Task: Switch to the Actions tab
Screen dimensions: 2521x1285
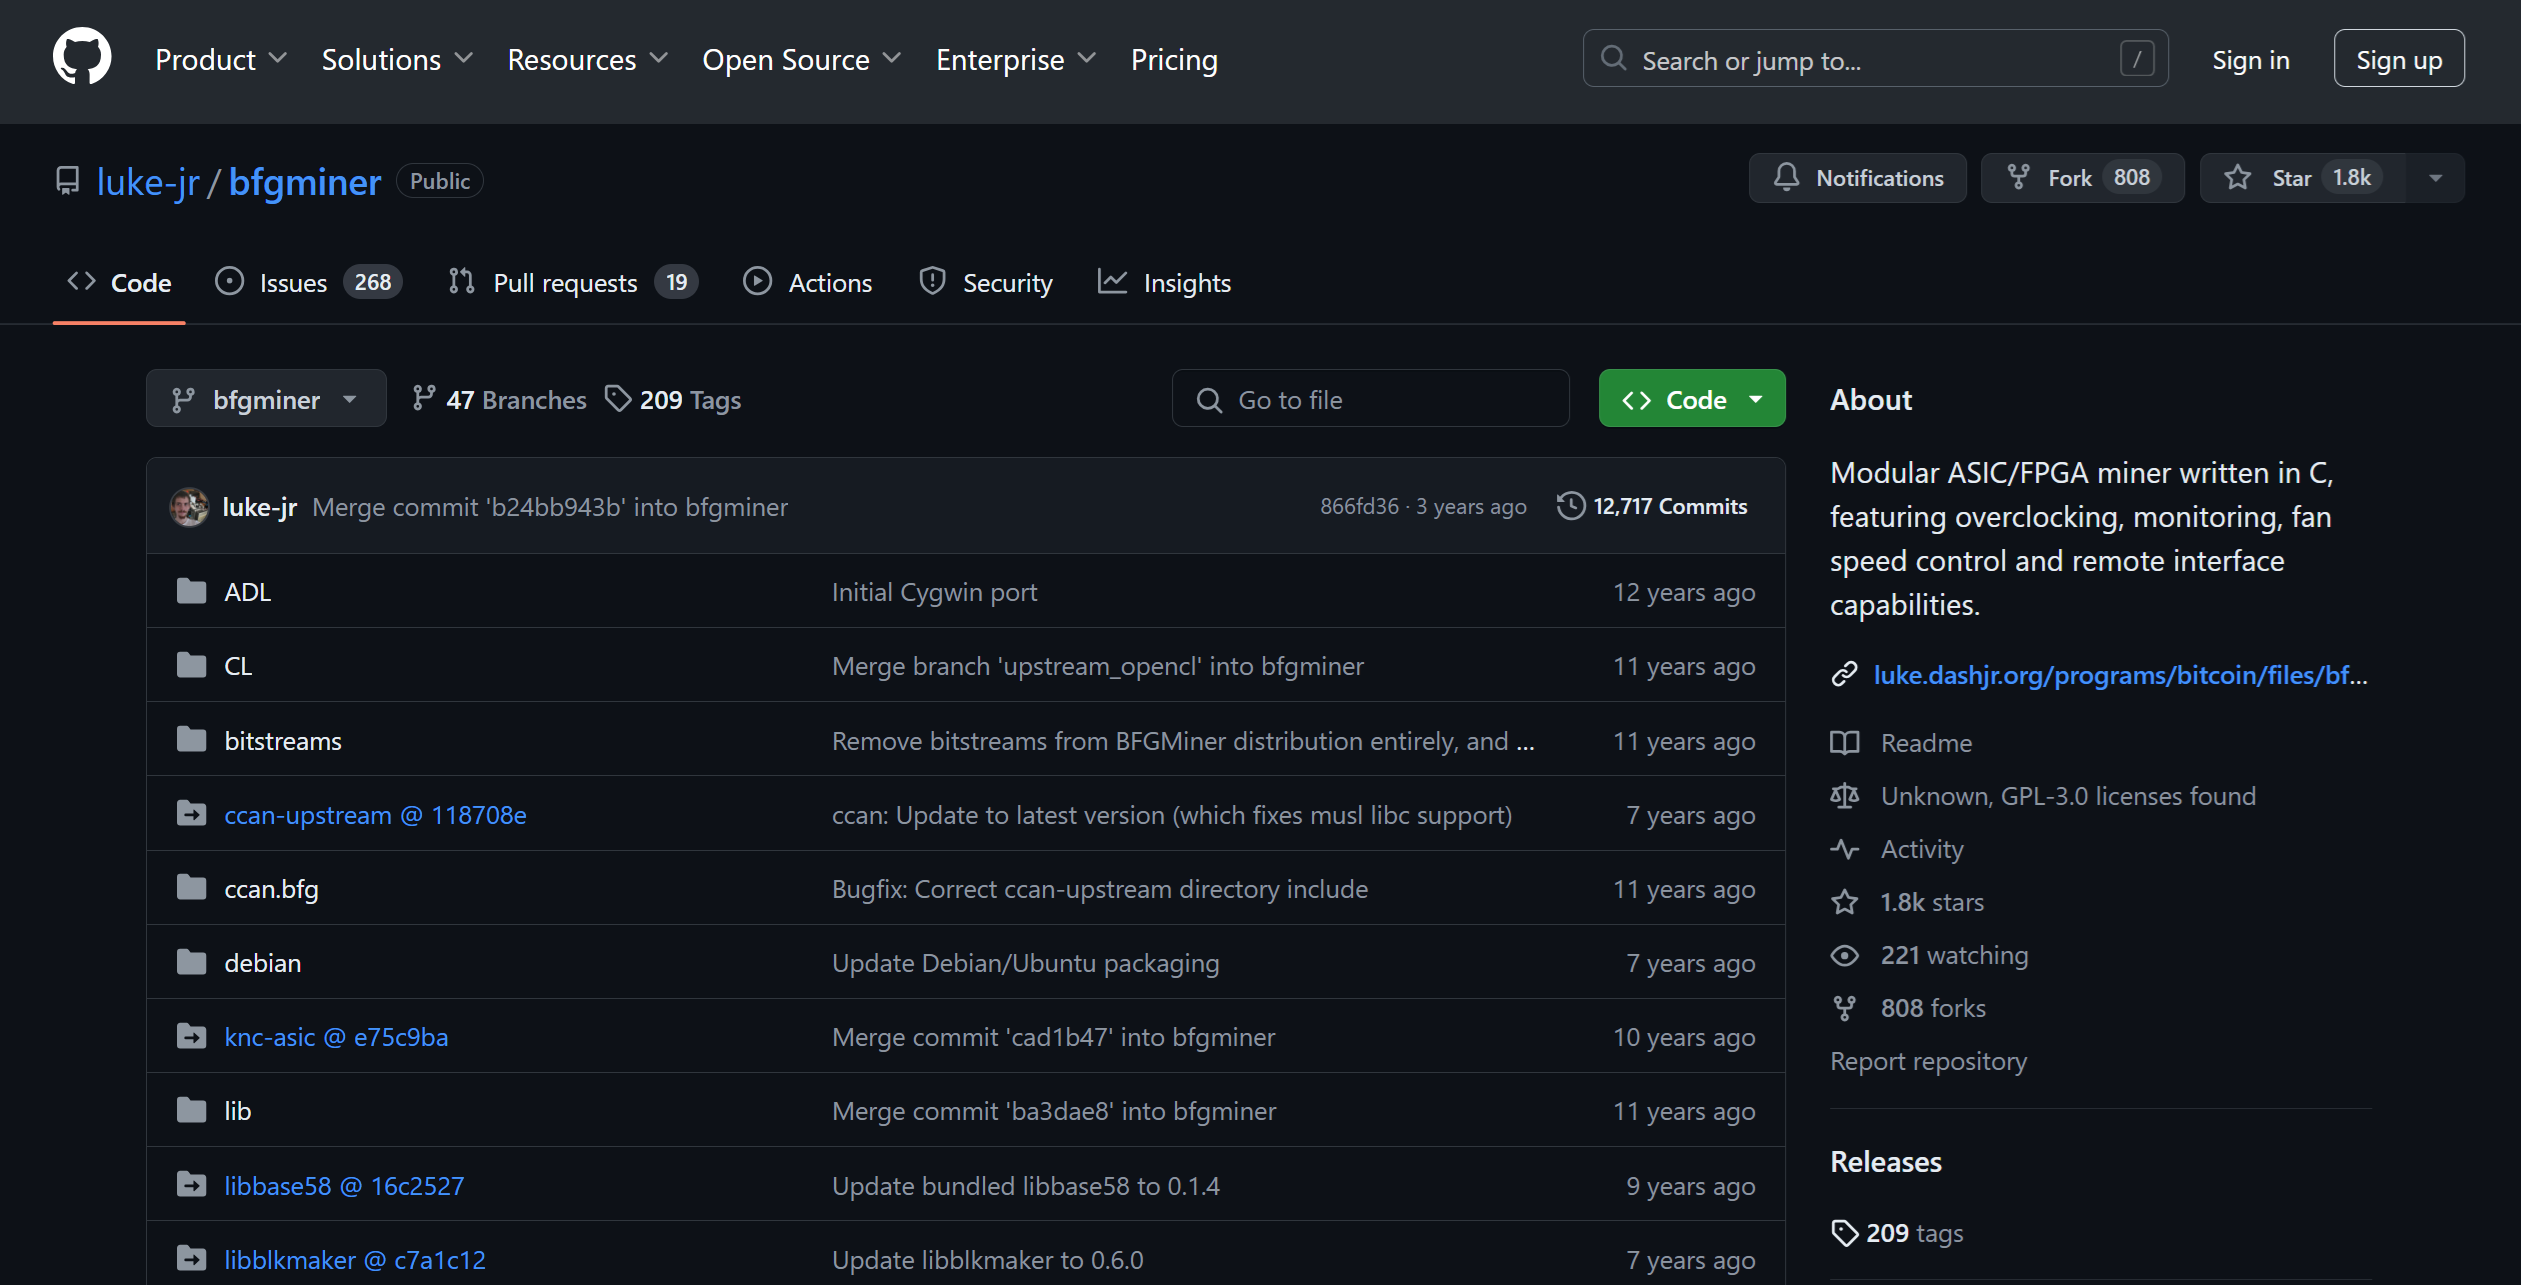Action: pyautogui.click(x=808, y=283)
